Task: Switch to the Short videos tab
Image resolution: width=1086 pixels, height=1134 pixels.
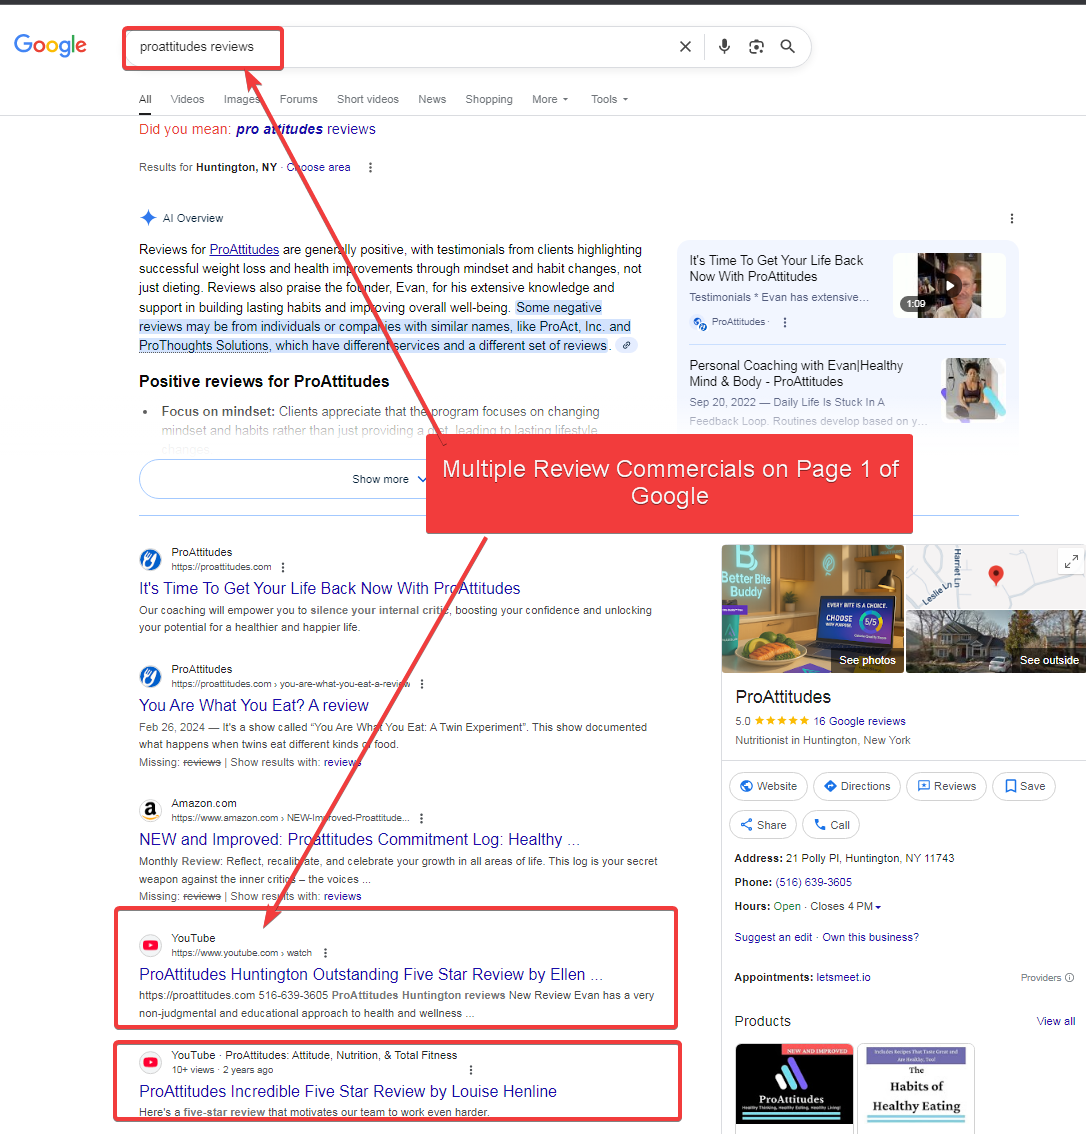Action: click(367, 100)
